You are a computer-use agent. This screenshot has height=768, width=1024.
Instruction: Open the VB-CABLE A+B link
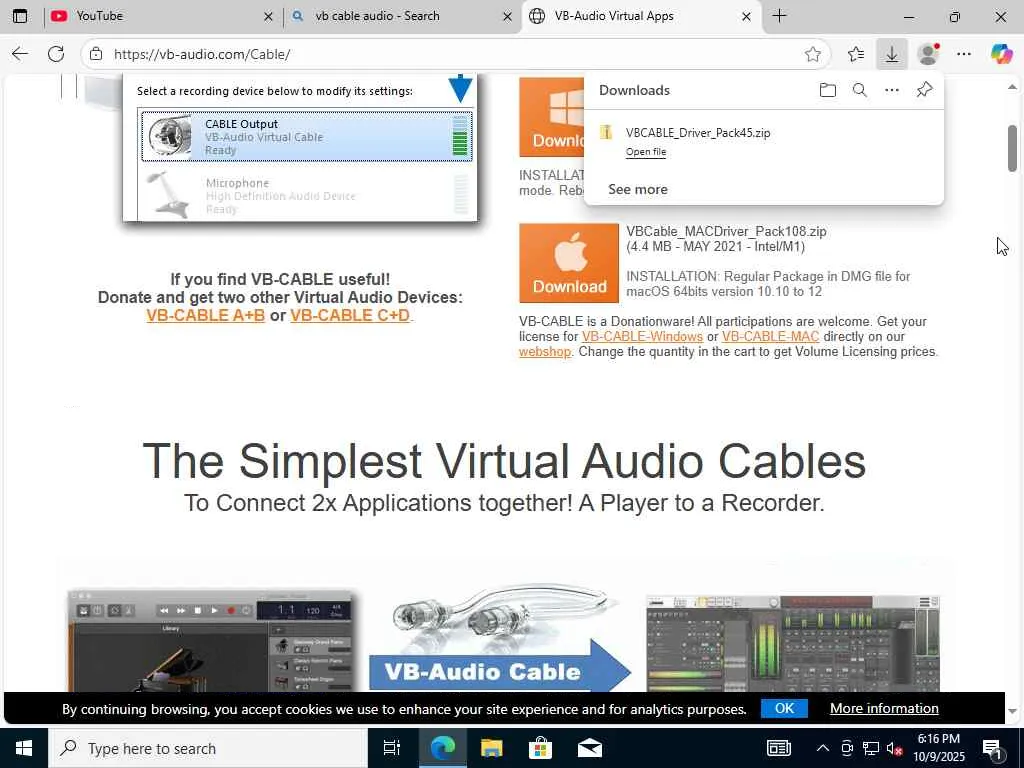pyautogui.click(x=206, y=315)
